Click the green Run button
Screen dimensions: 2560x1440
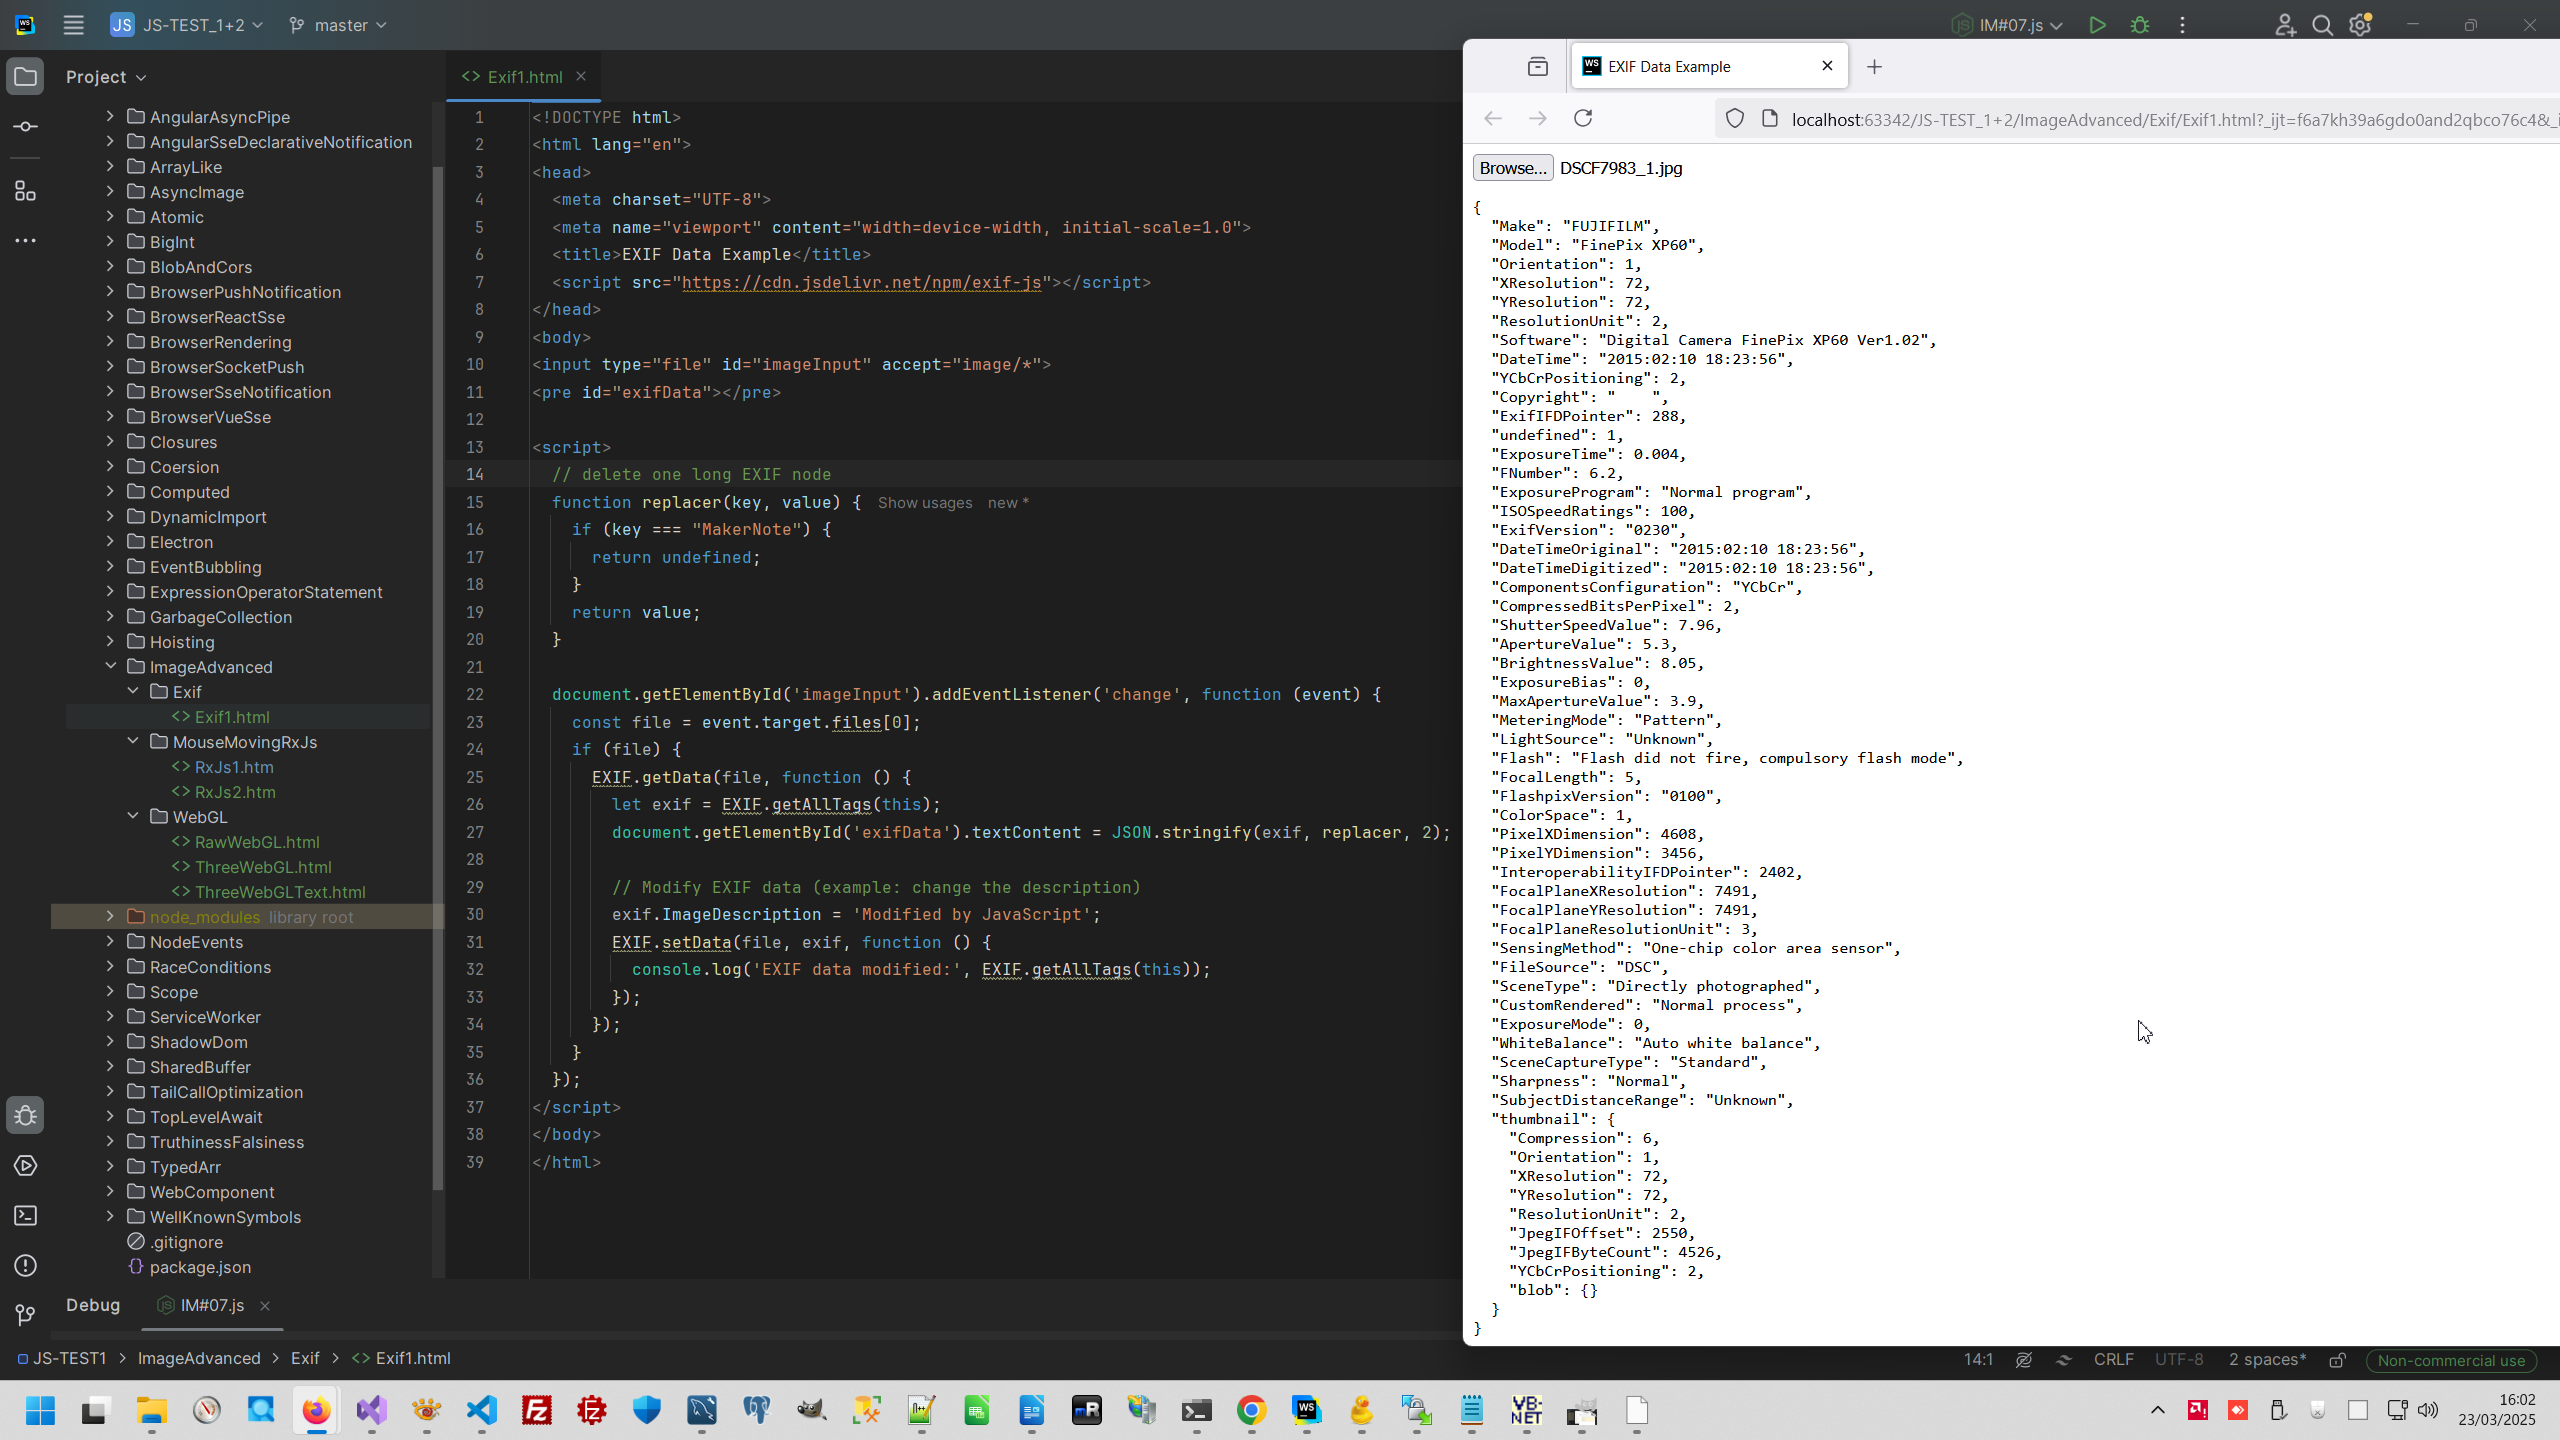[2097, 25]
